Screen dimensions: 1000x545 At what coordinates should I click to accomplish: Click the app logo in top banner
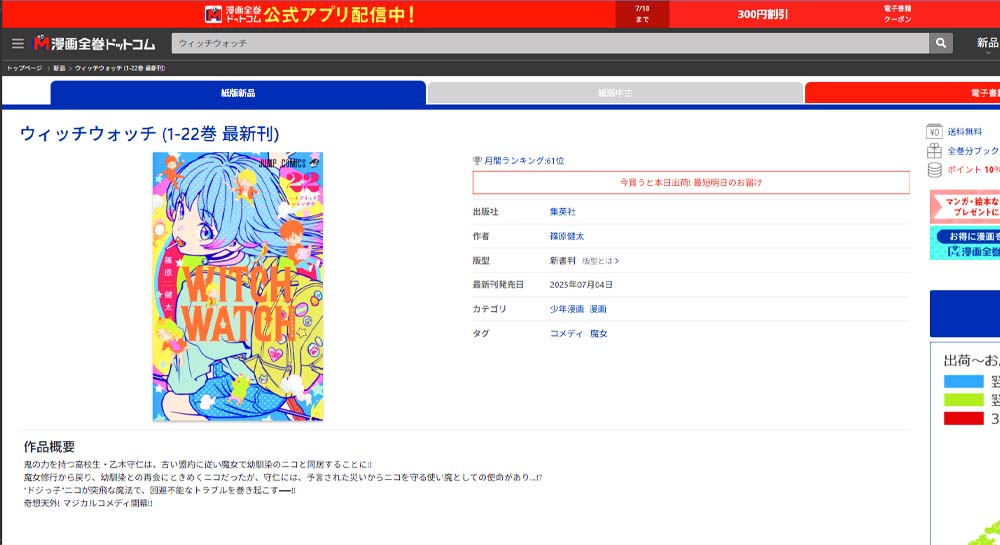pos(213,14)
